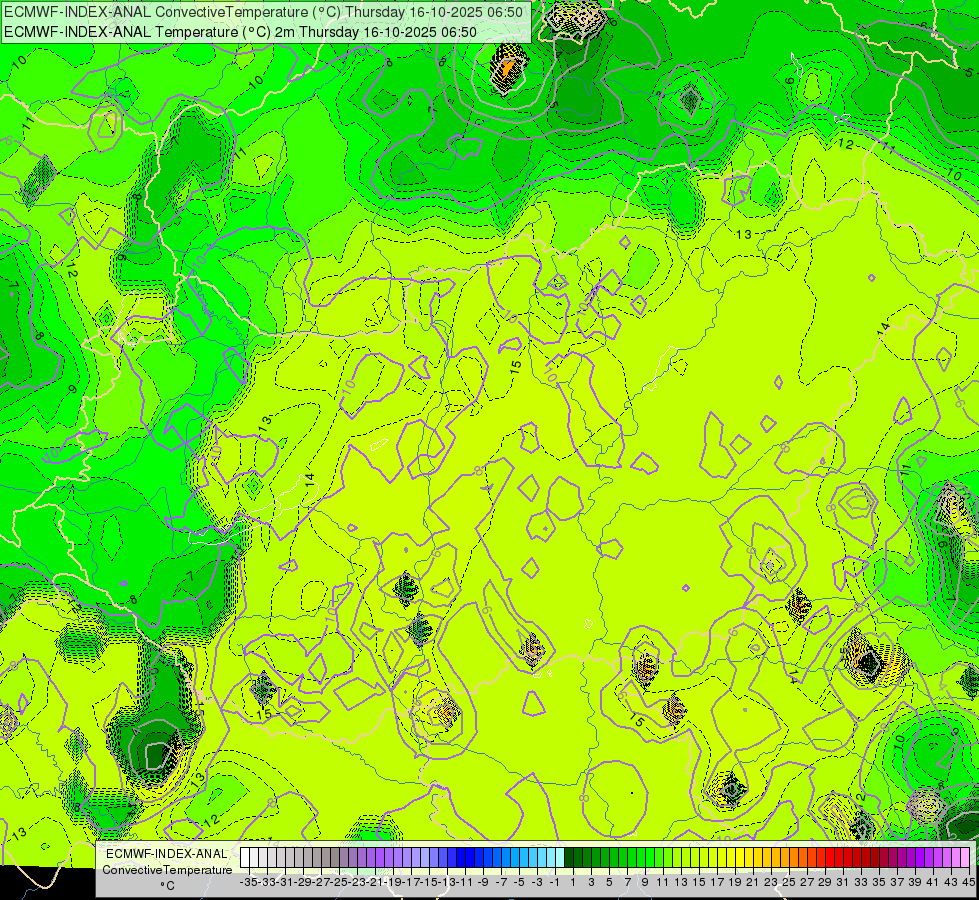979x900 pixels.
Task: Click the °C unit label in legend
Action: pos(167,886)
